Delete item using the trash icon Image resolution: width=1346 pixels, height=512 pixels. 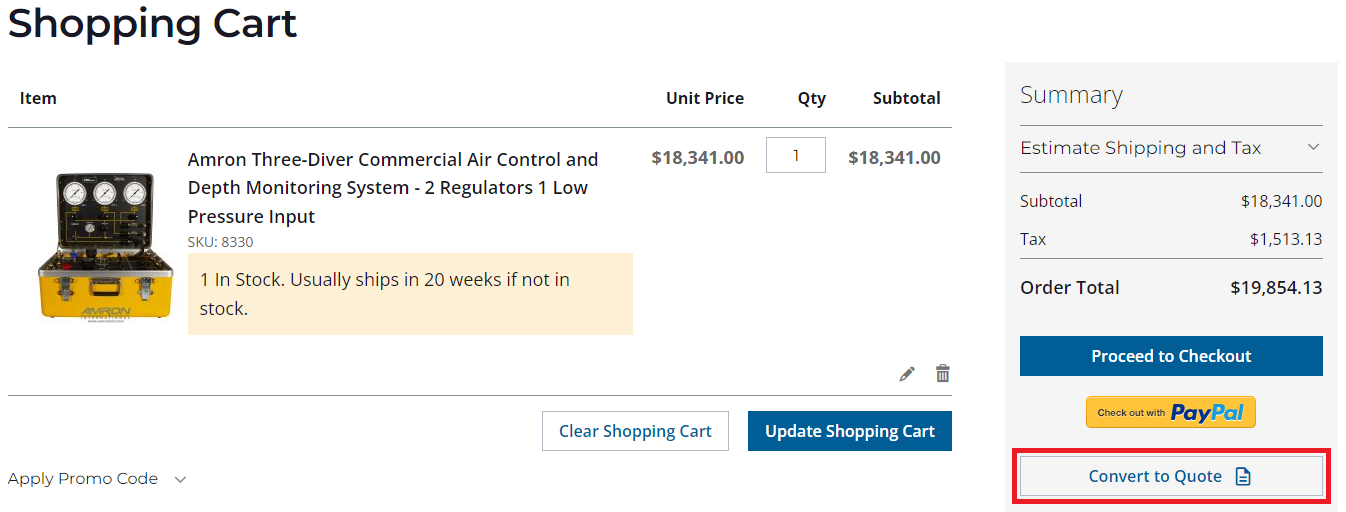click(942, 374)
